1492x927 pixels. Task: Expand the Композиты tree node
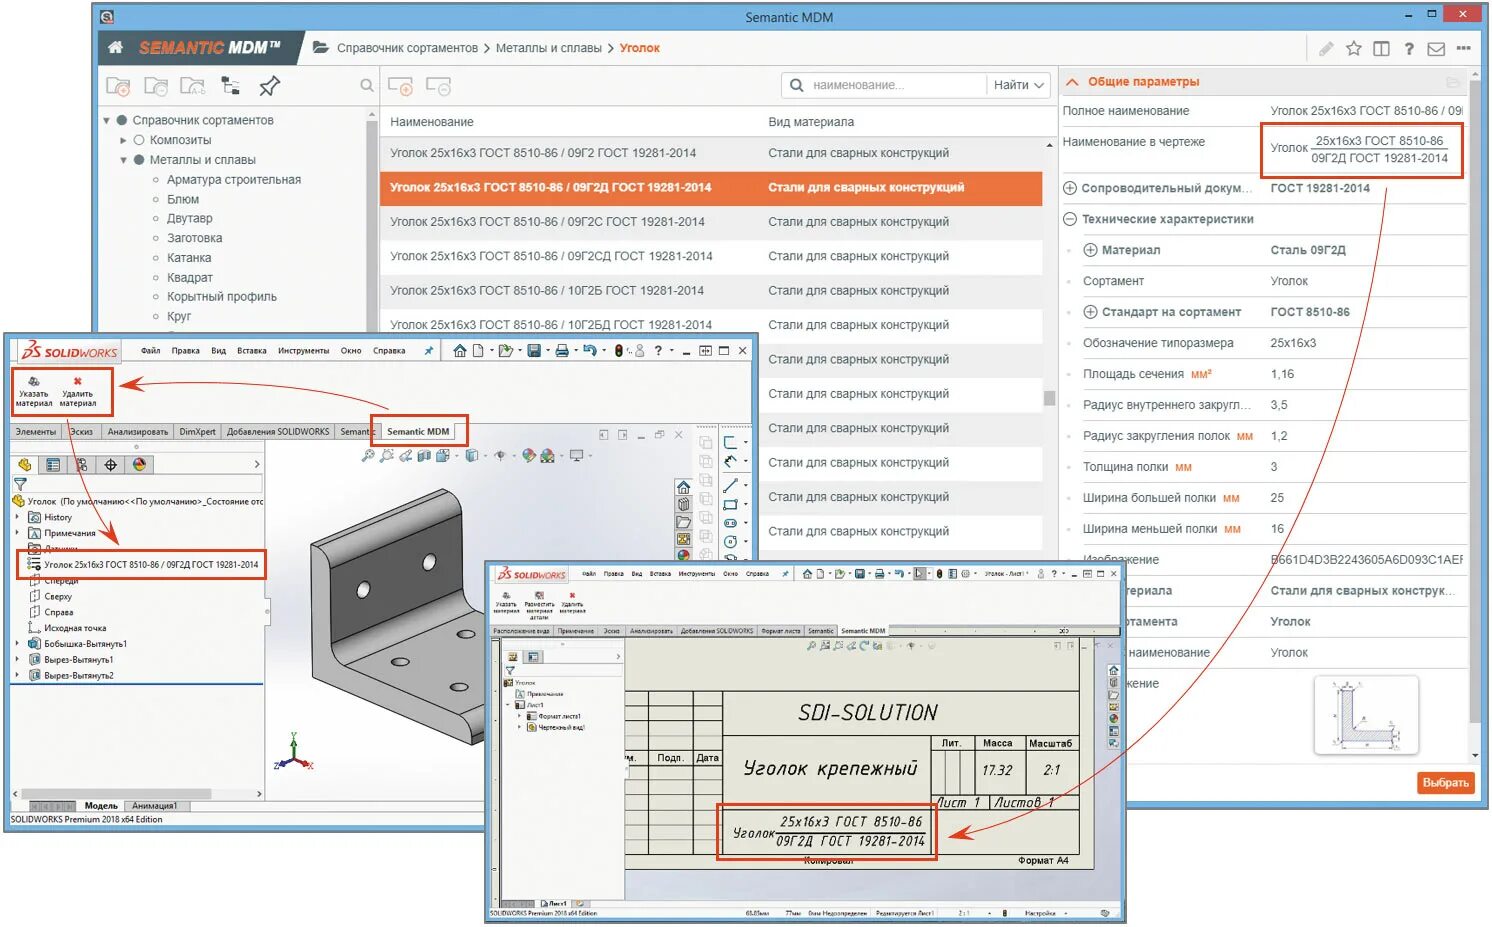pyautogui.click(x=123, y=140)
